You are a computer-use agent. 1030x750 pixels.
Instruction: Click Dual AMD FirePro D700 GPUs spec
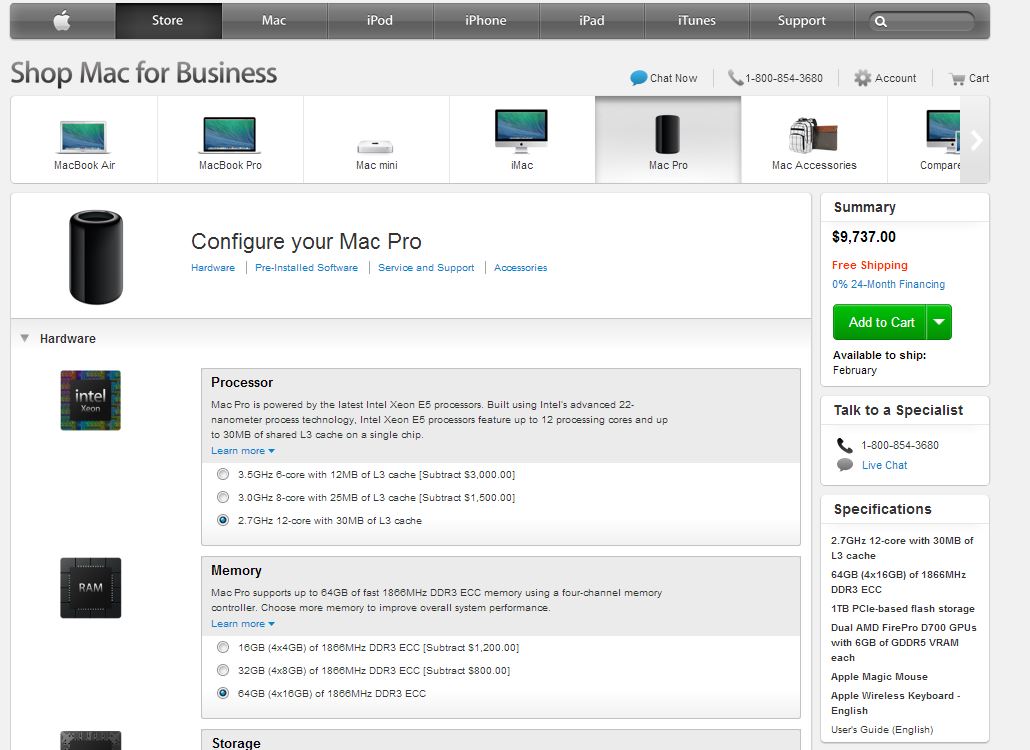[903, 642]
